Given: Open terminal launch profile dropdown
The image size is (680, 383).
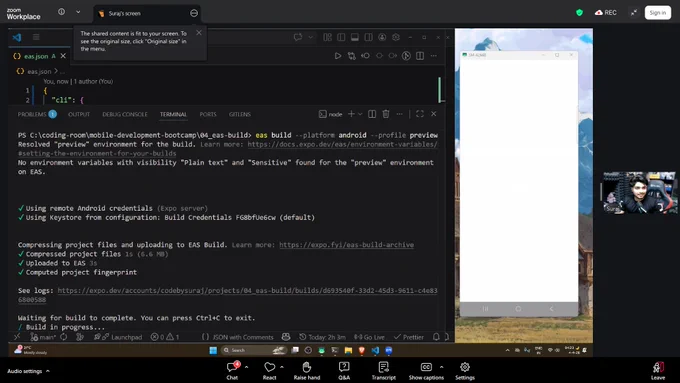Looking at the screenshot, I should [360, 114].
